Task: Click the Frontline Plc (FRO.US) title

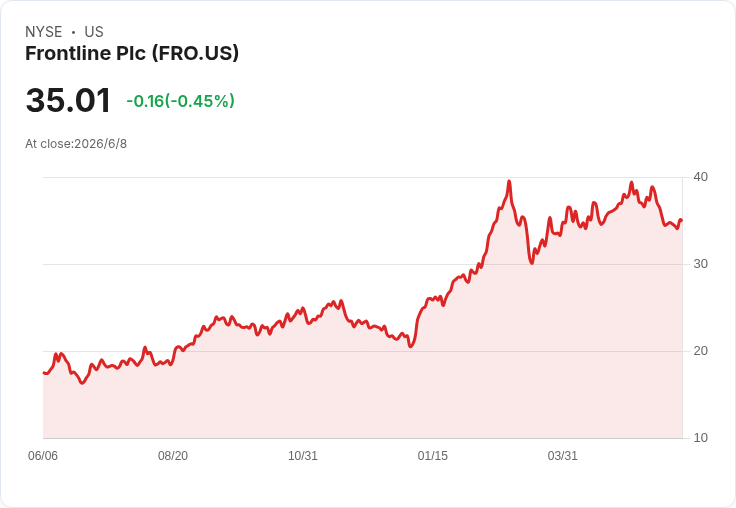Action: tap(132, 54)
